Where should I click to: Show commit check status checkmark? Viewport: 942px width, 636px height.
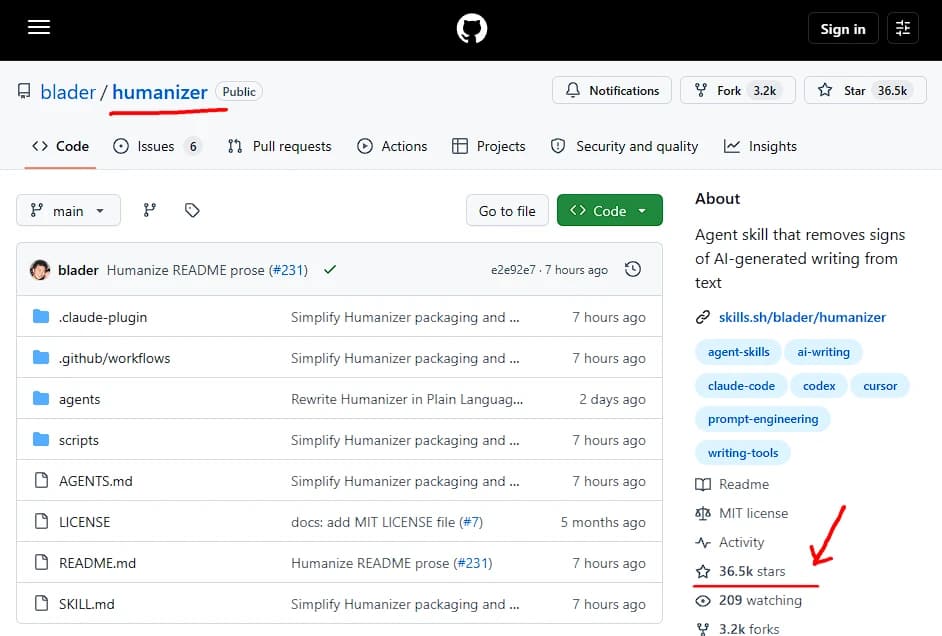tap(329, 270)
